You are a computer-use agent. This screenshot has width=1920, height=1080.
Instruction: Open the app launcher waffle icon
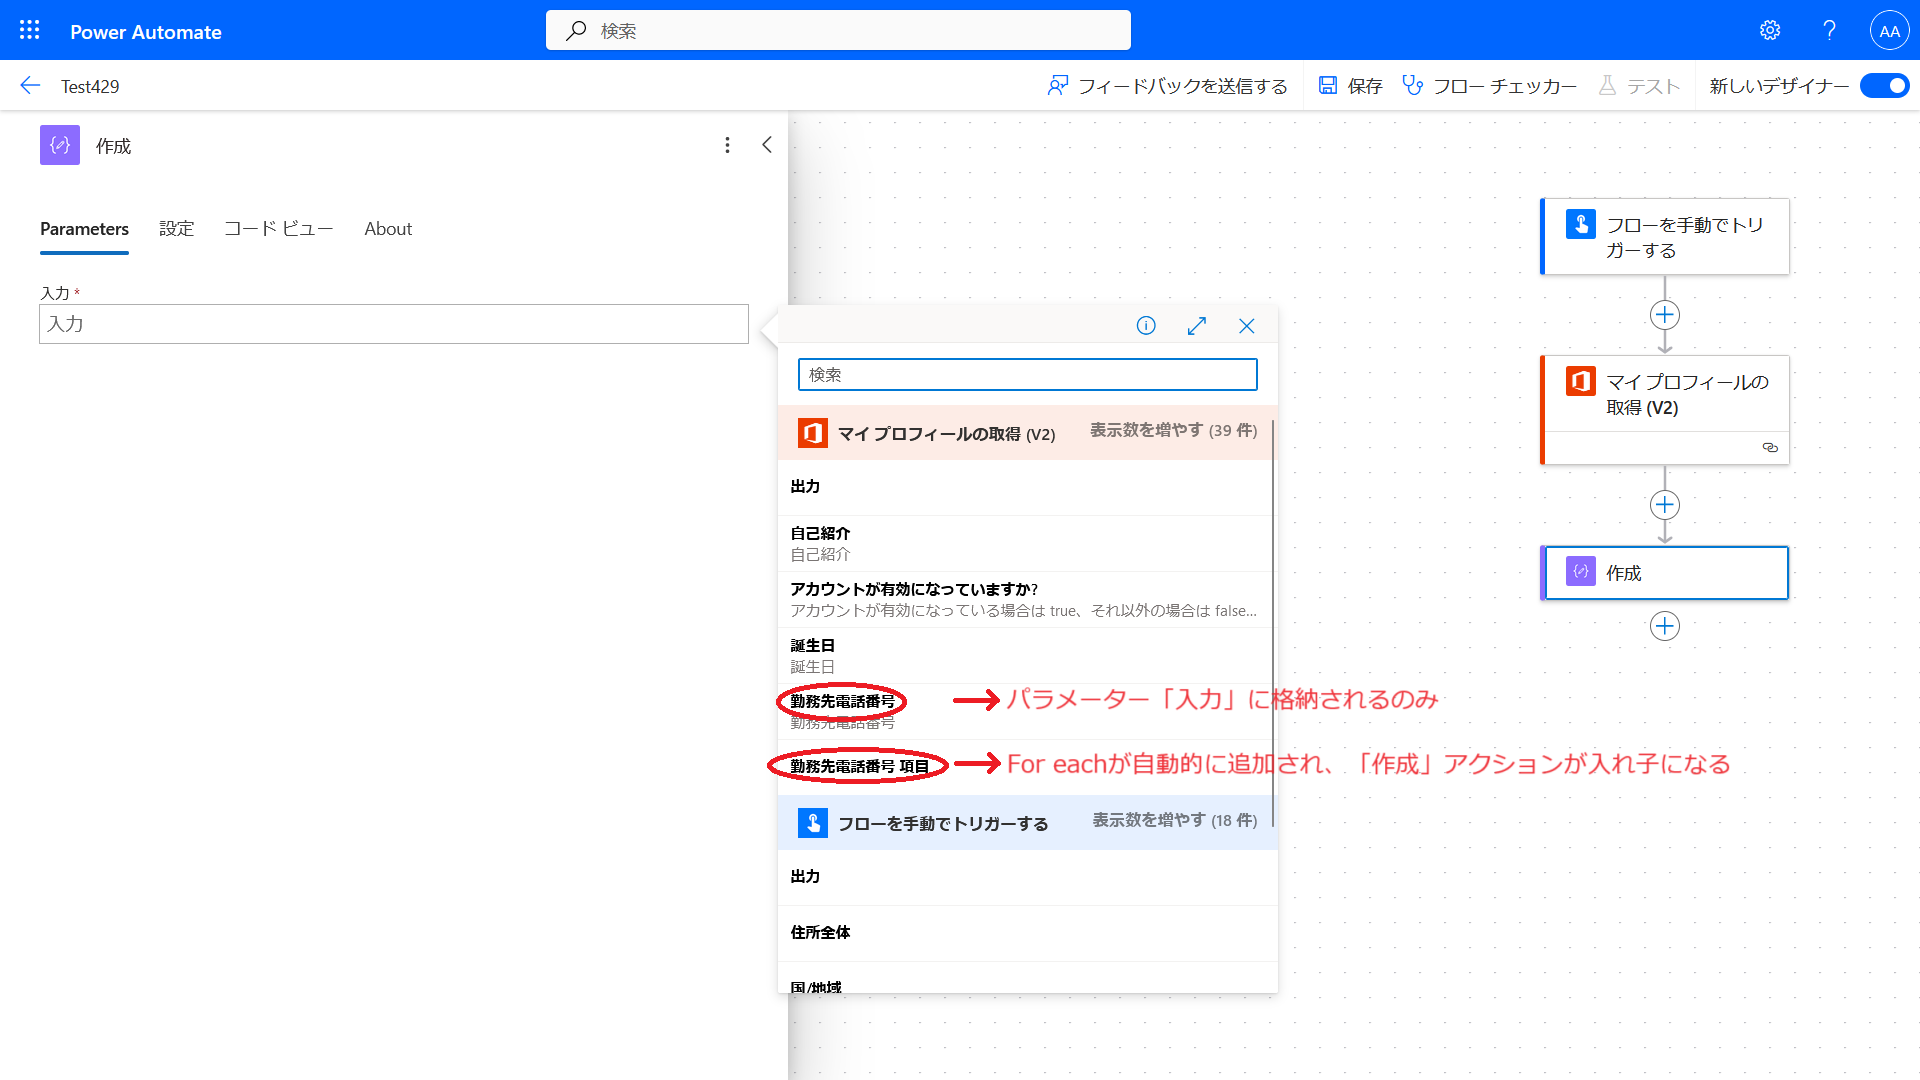tap(30, 31)
